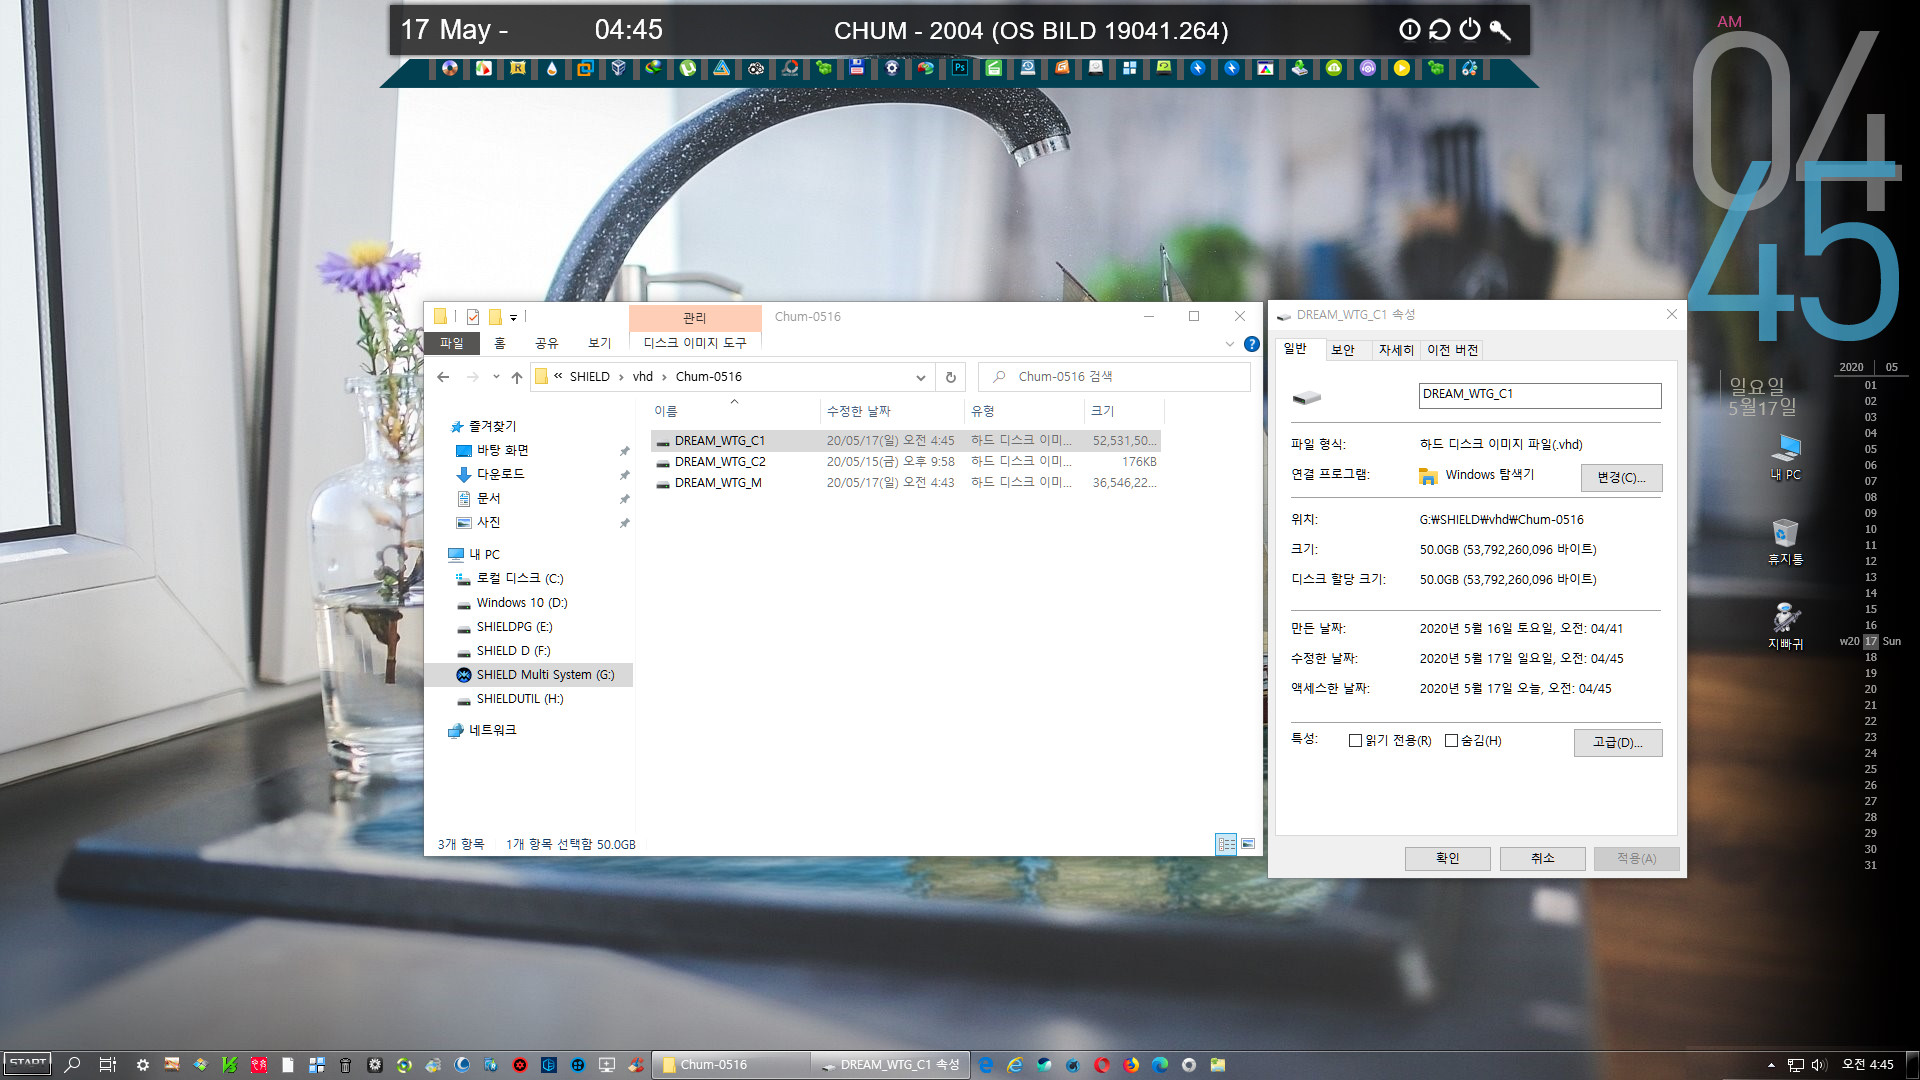Open the 디스크 이미지 도구 ribbon tab
1920x1080 pixels.
click(695, 343)
